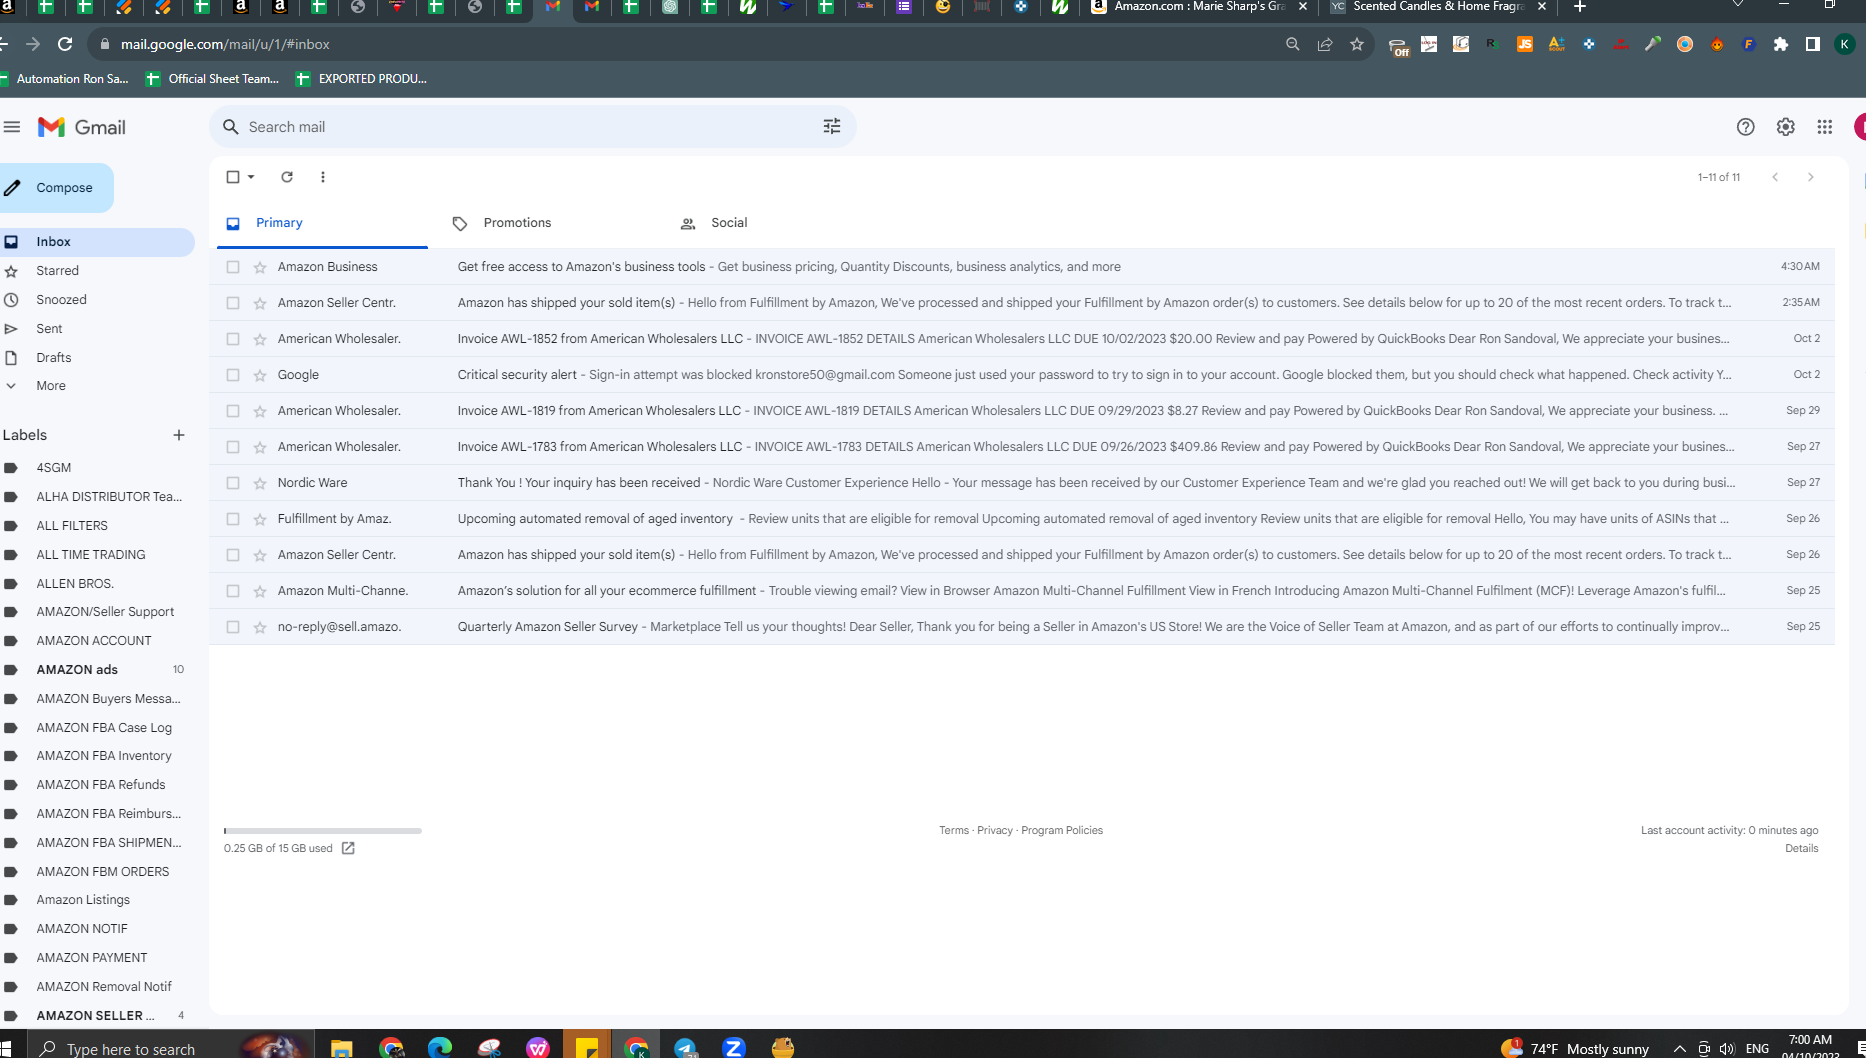Star the Google security alert email
The width and height of the screenshot is (1866, 1058).
tap(260, 375)
